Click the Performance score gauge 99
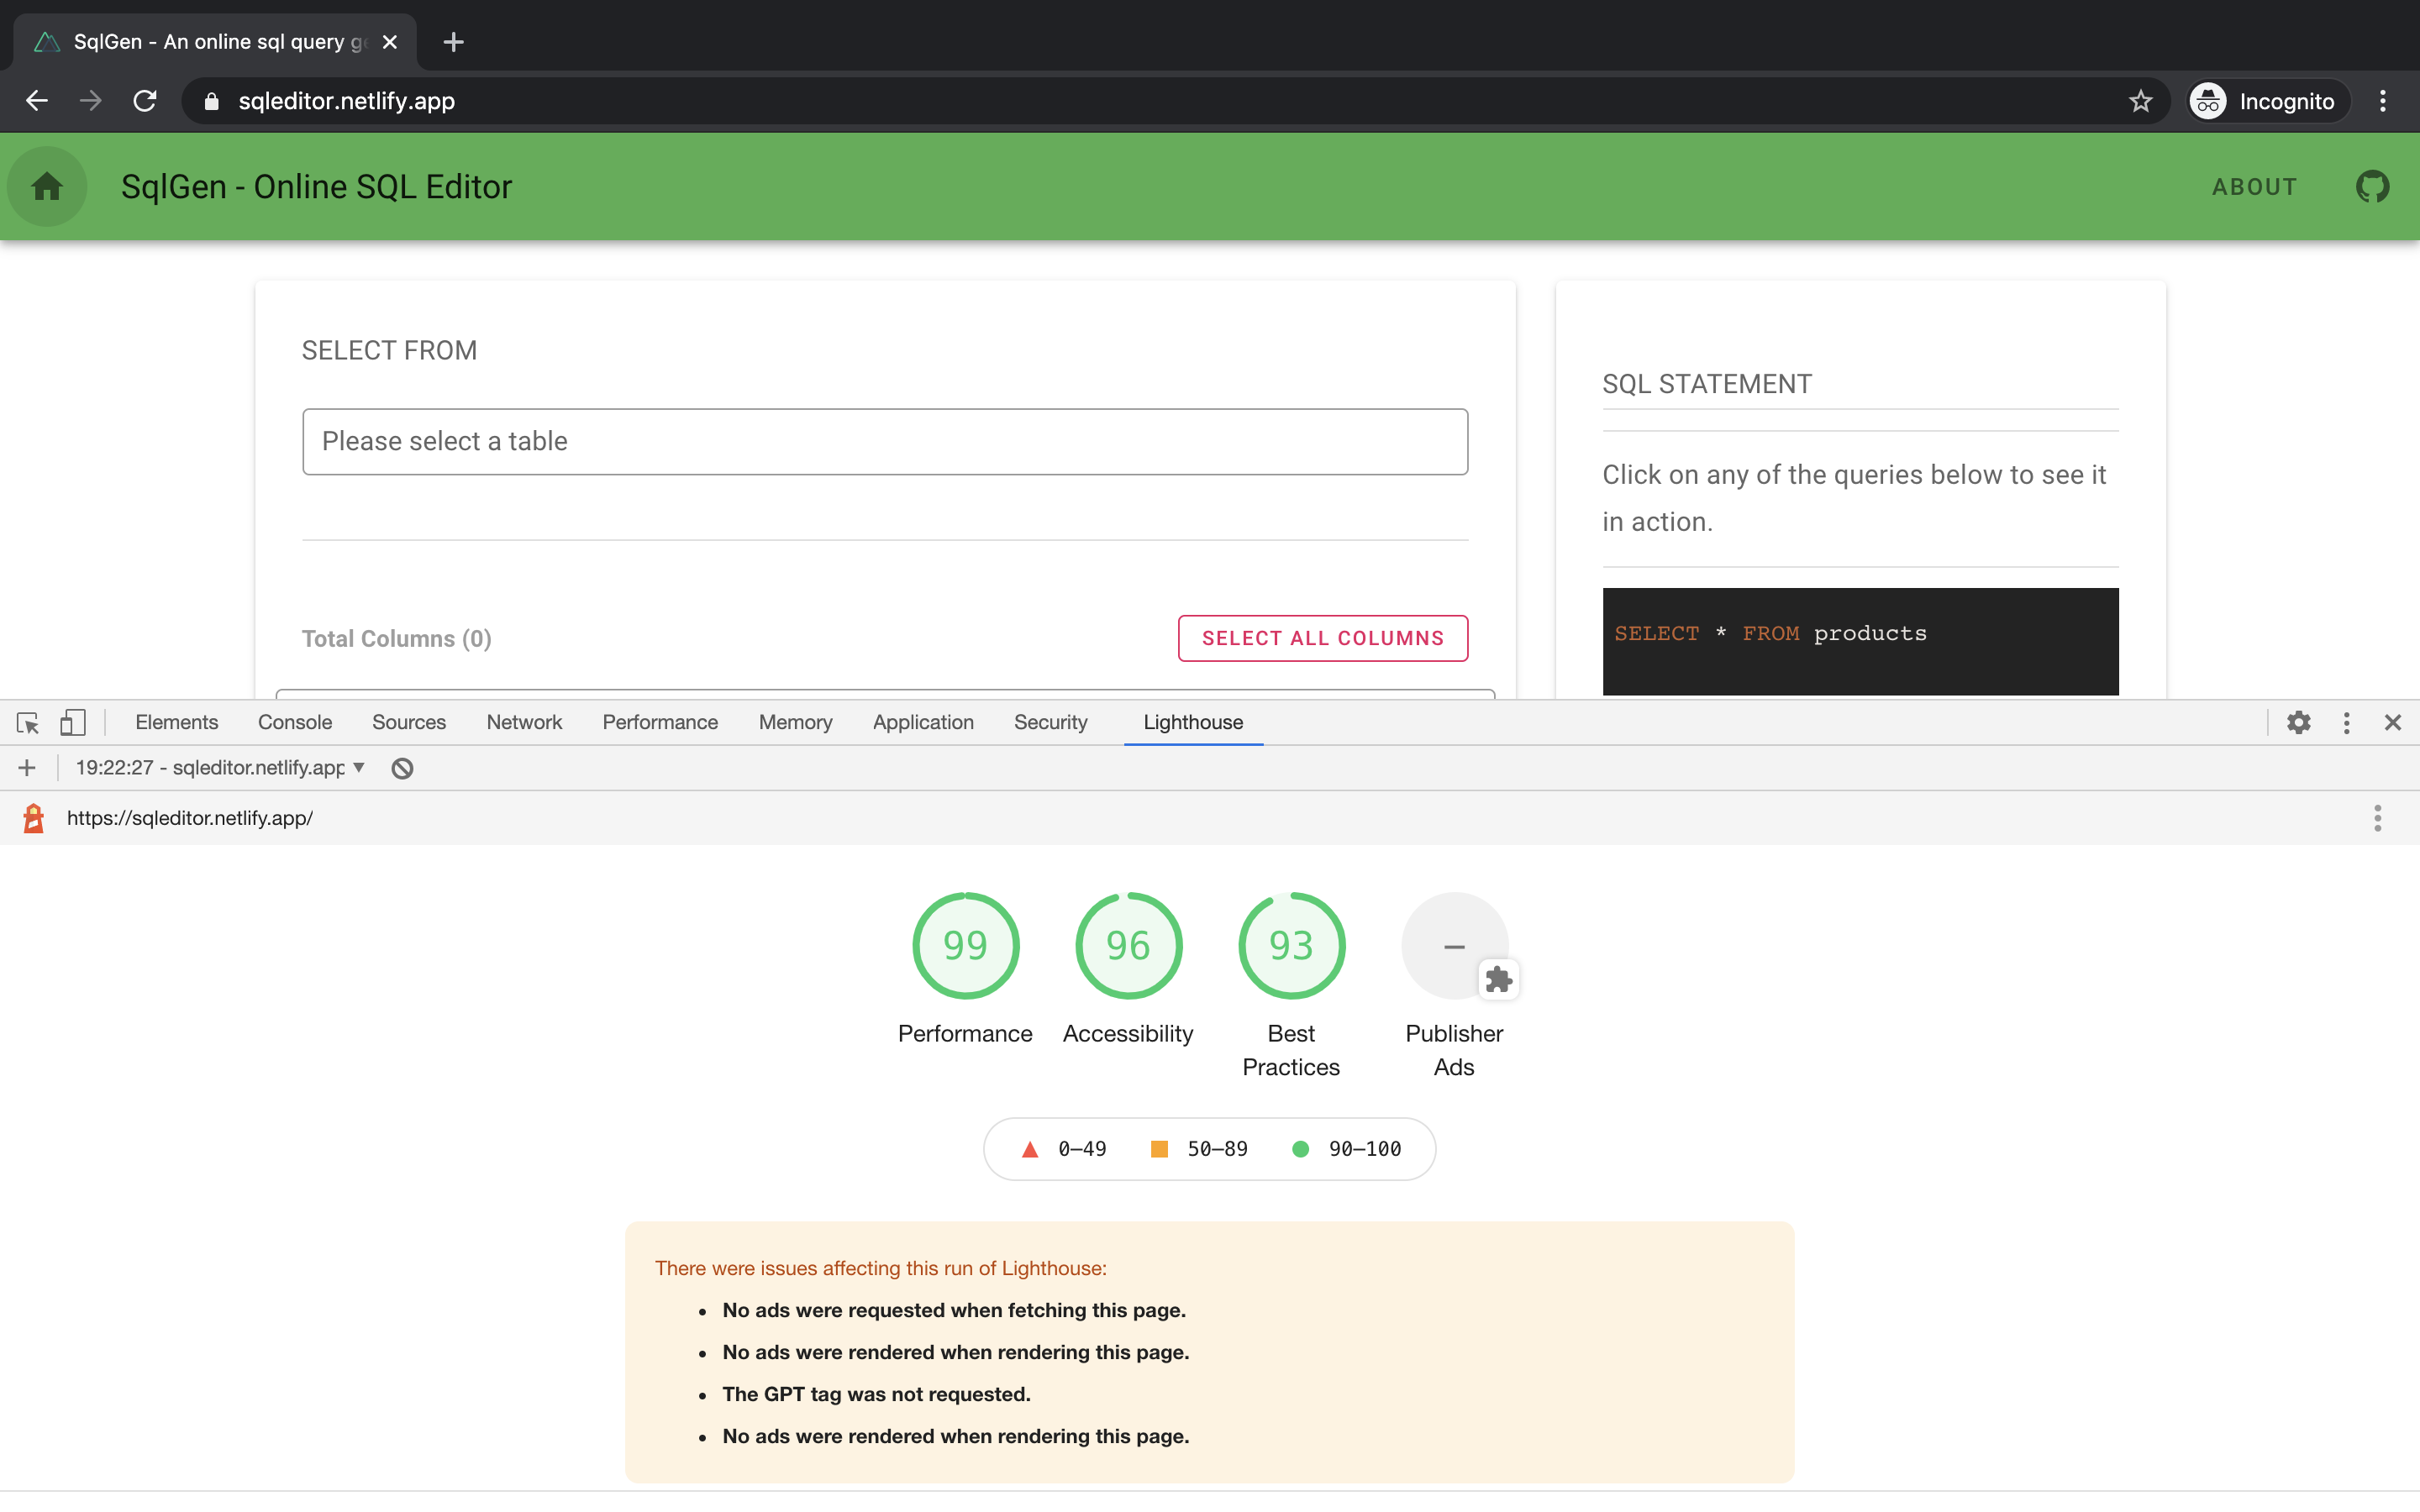The width and height of the screenshot is (2420, 1512). pos(965,946)
